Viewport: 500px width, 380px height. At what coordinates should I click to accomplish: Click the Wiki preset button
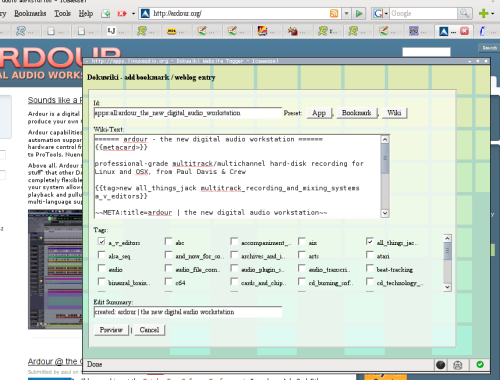394,113
